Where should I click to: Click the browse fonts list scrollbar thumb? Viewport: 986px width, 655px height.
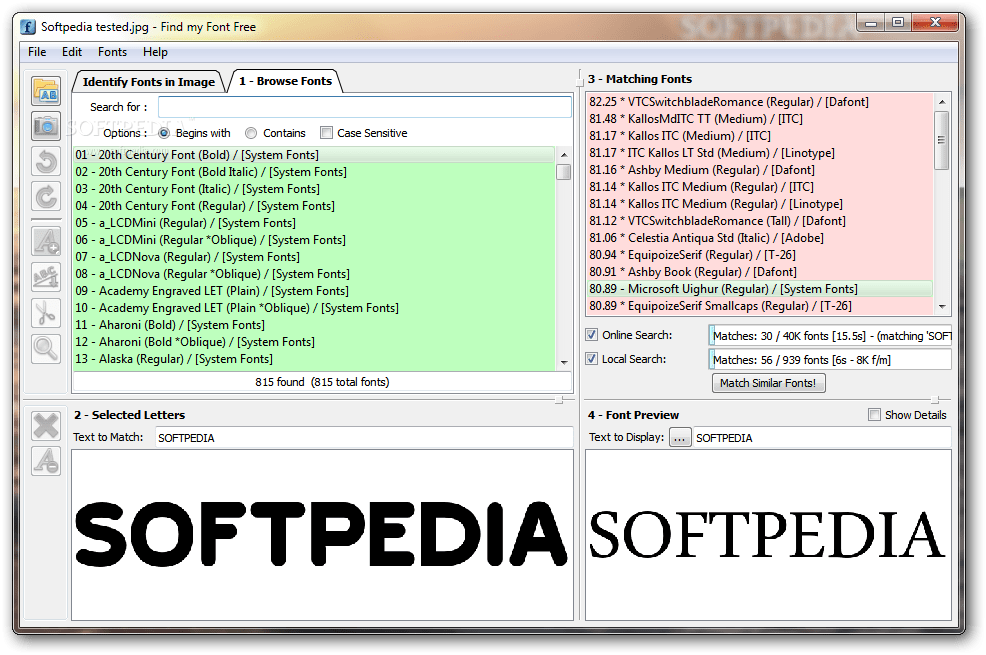(564, 172)
